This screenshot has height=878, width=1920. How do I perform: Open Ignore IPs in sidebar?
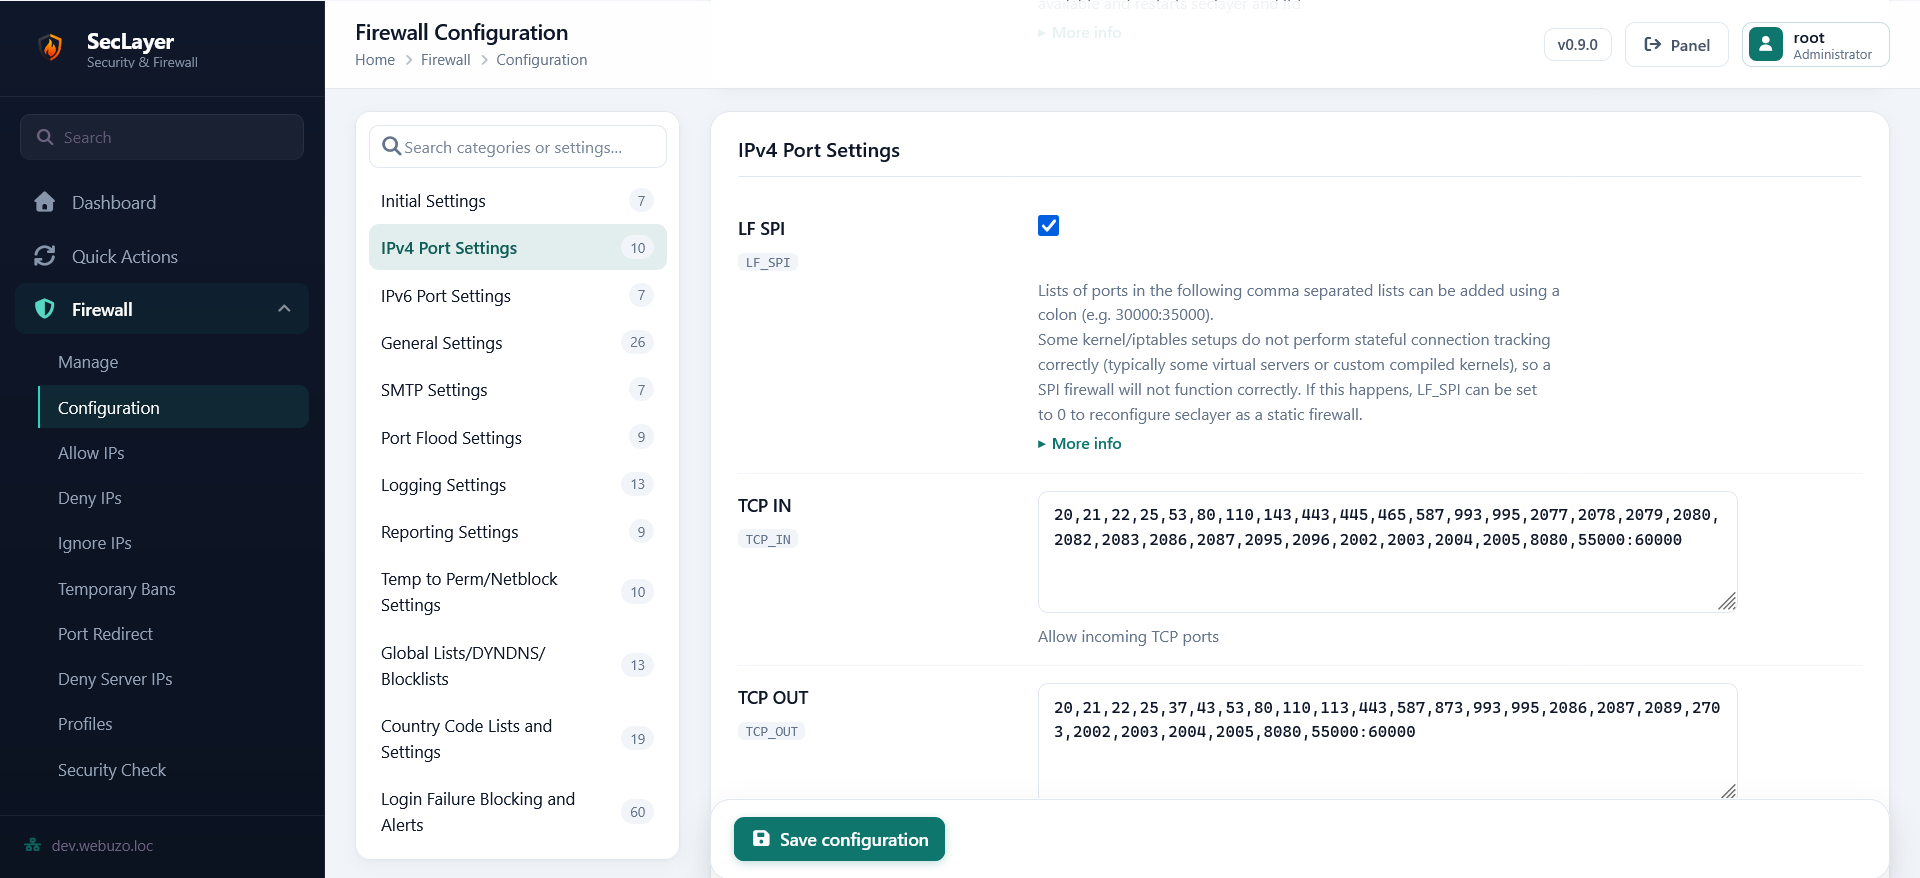point(173,543)
